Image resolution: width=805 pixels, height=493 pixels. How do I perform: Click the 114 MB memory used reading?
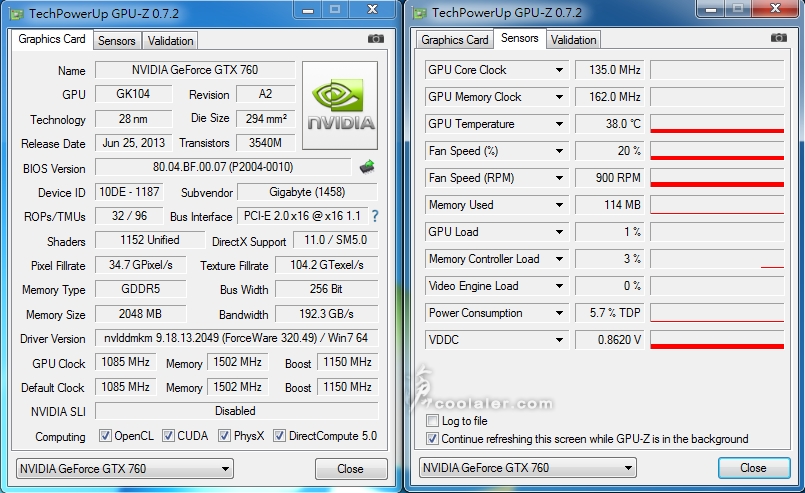(610, 205)
